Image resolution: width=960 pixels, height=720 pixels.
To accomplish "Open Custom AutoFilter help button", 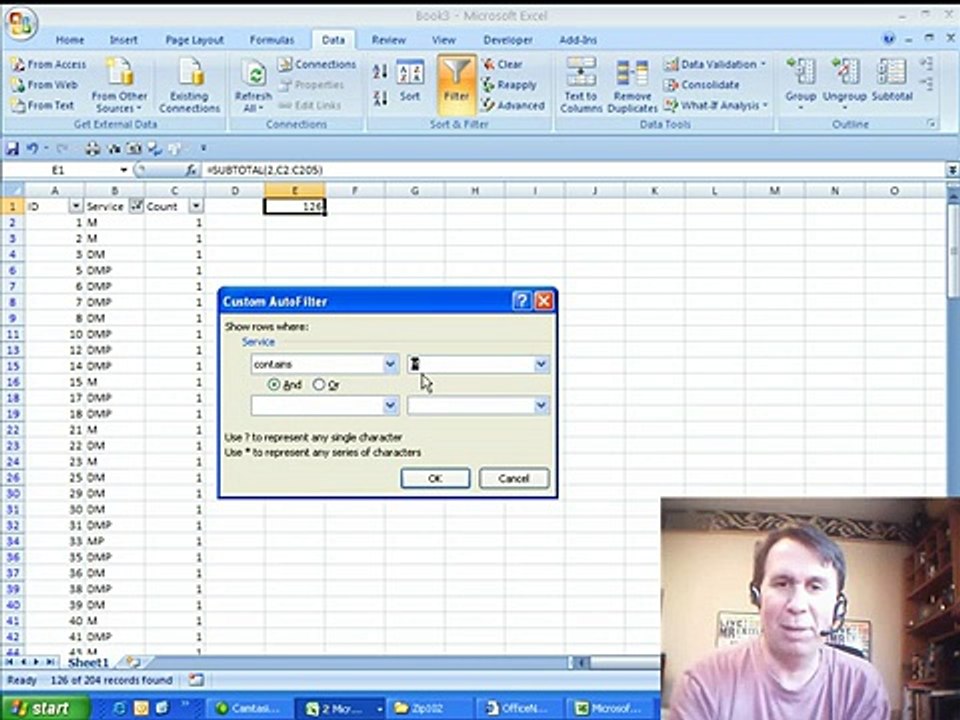I will click(522, 301).
